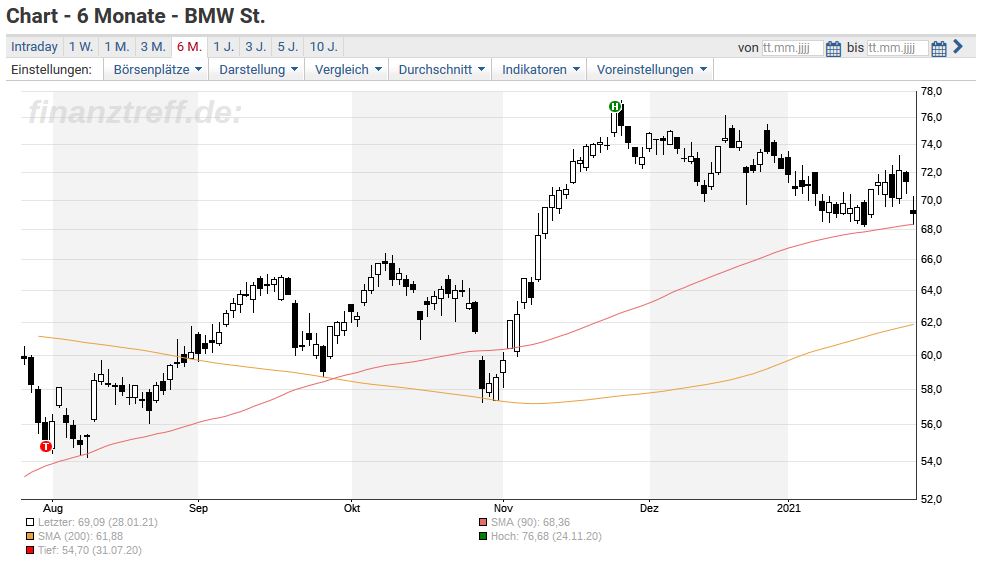Click the red T low marker

[46, 447]
